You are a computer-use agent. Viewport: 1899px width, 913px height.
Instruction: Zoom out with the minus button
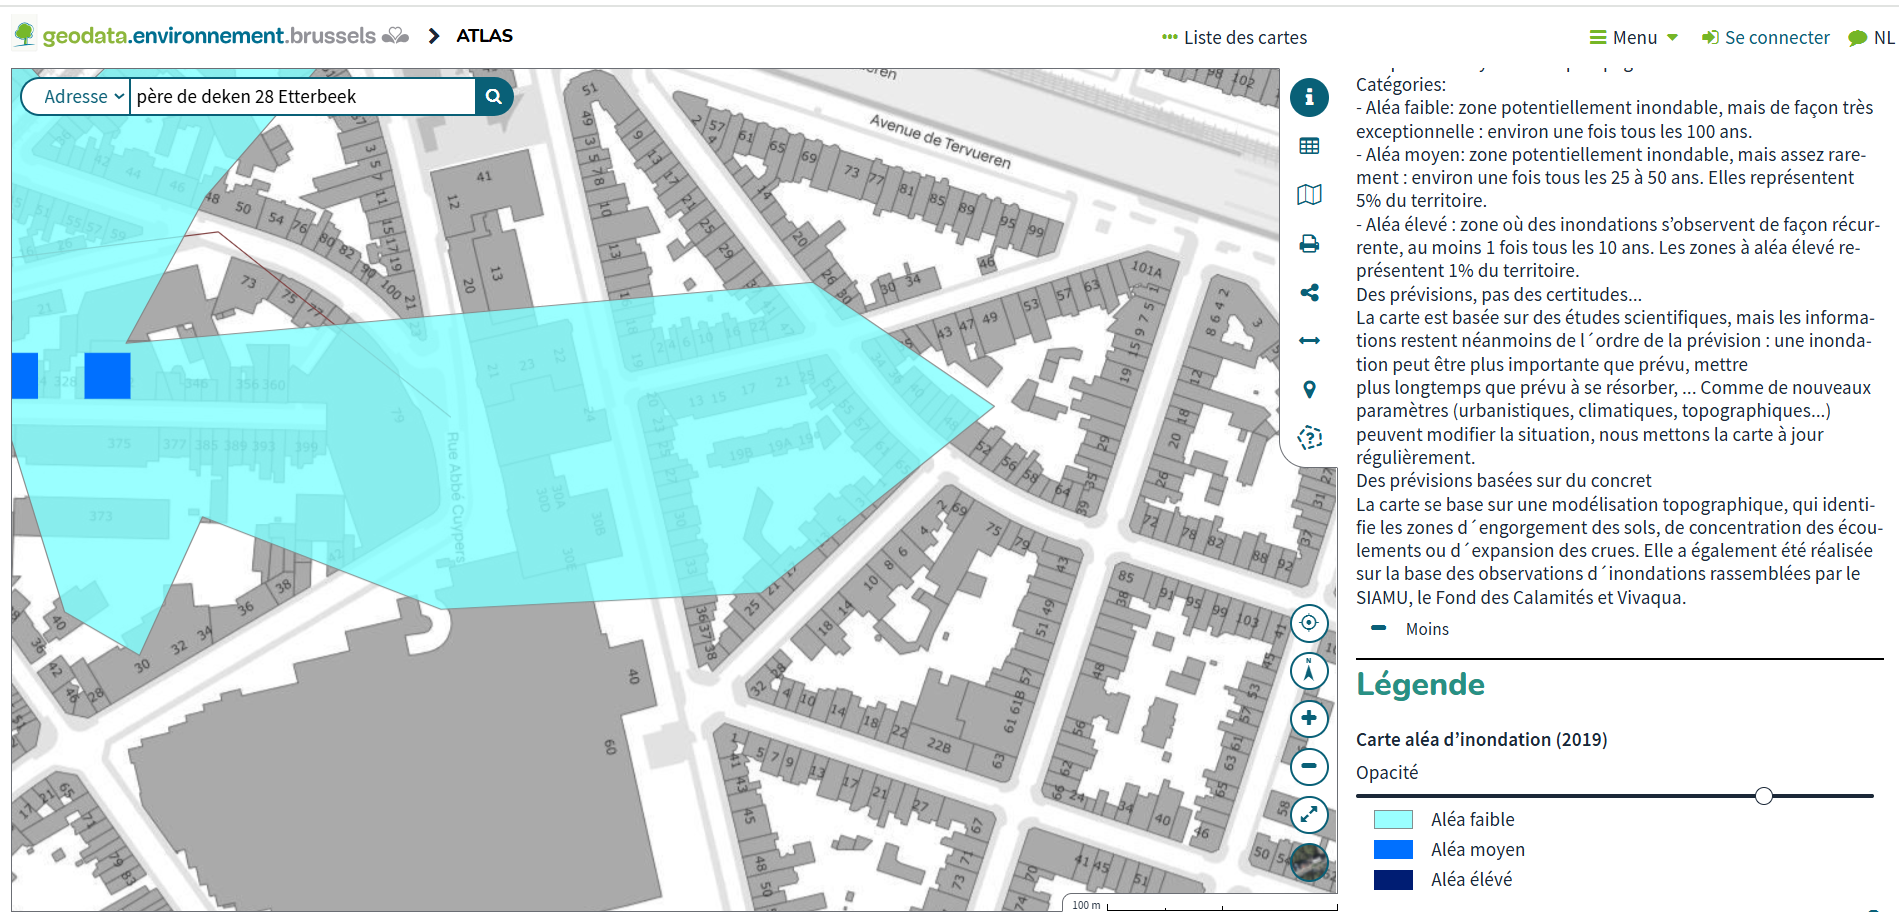[x=1309, y=767]
